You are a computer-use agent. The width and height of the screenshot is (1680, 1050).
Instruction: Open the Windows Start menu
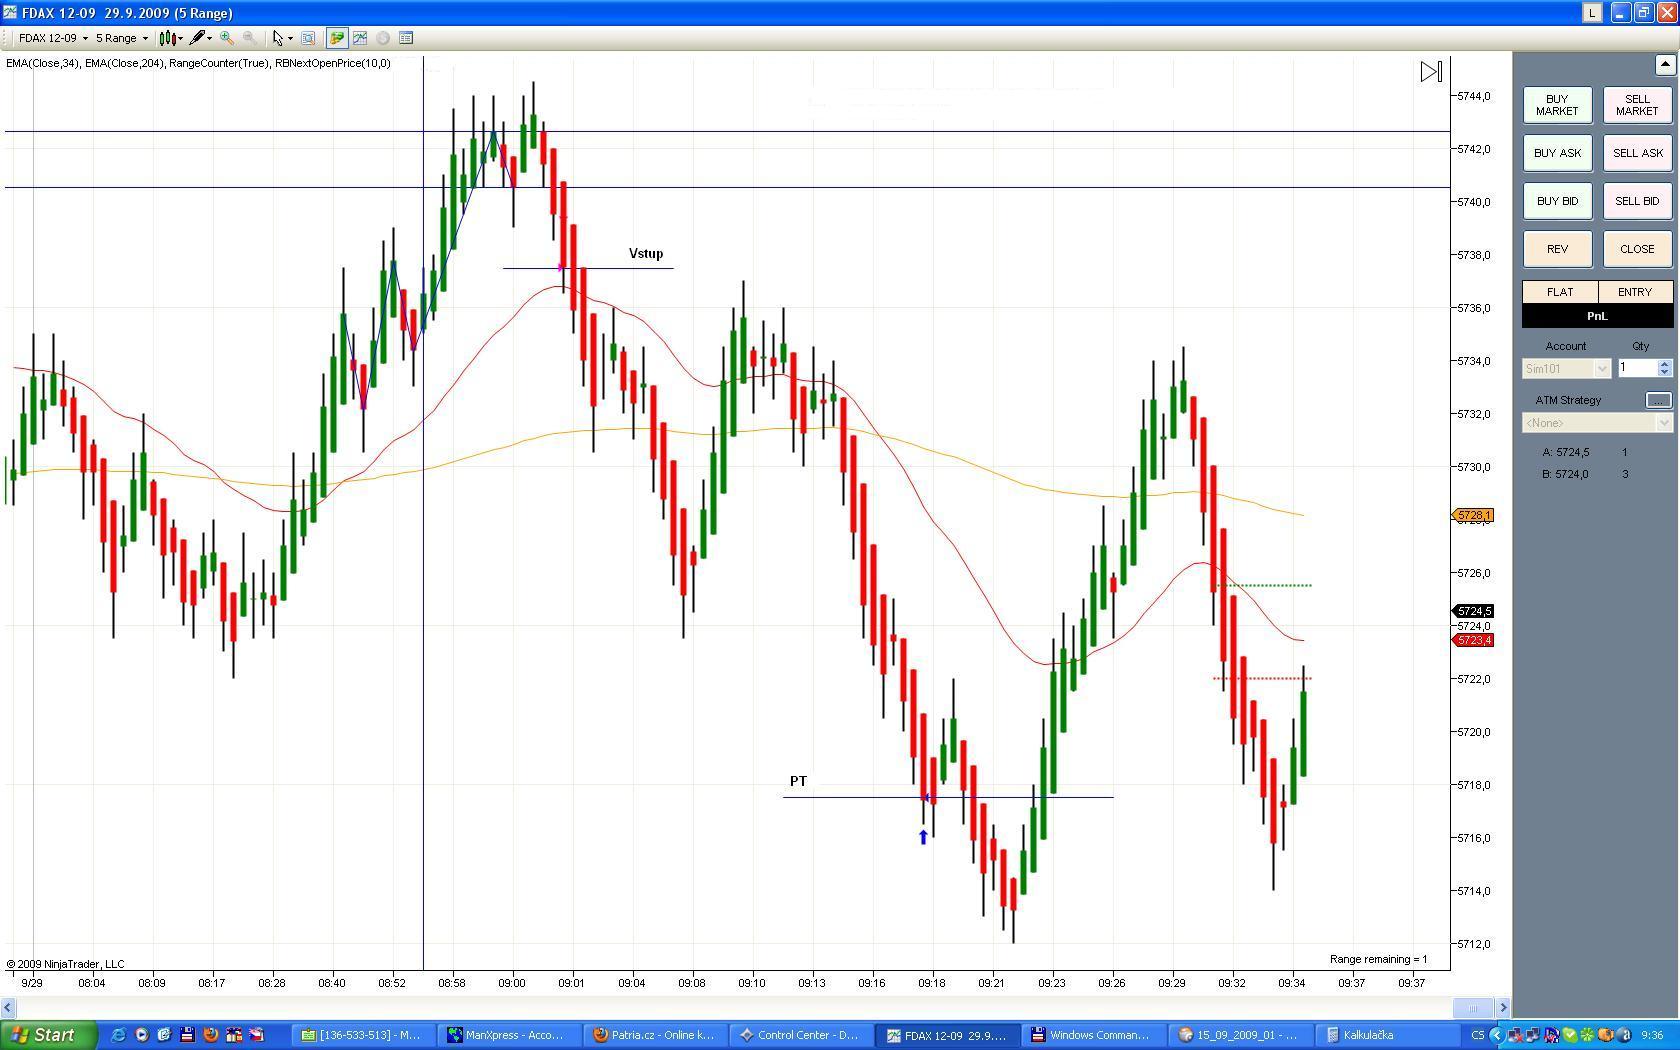49,1035
